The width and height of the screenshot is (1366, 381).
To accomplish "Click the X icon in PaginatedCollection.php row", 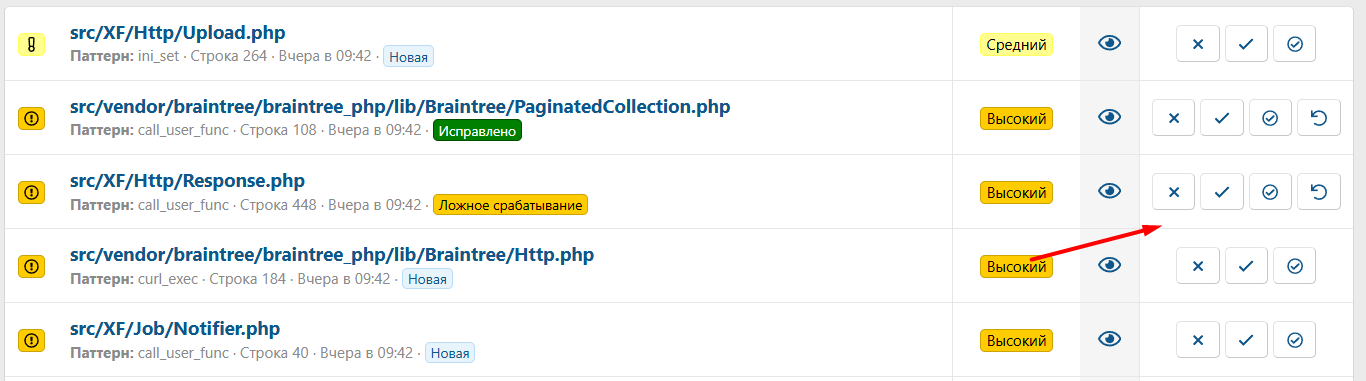I will click(1174, 118).
